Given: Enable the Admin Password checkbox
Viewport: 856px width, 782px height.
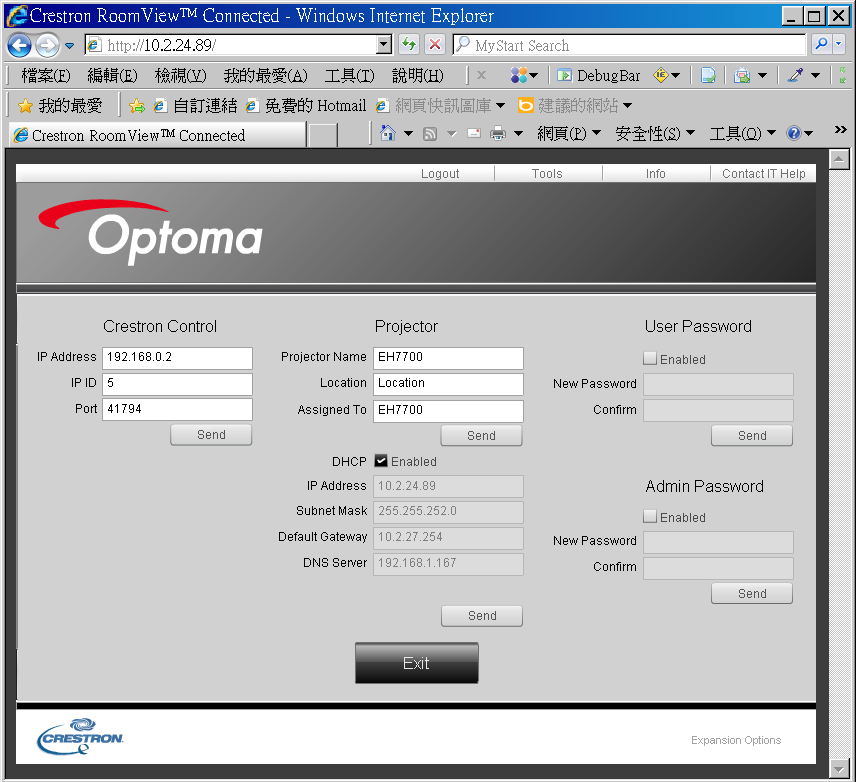Looking at the screenshot, I should pos(650,516).
